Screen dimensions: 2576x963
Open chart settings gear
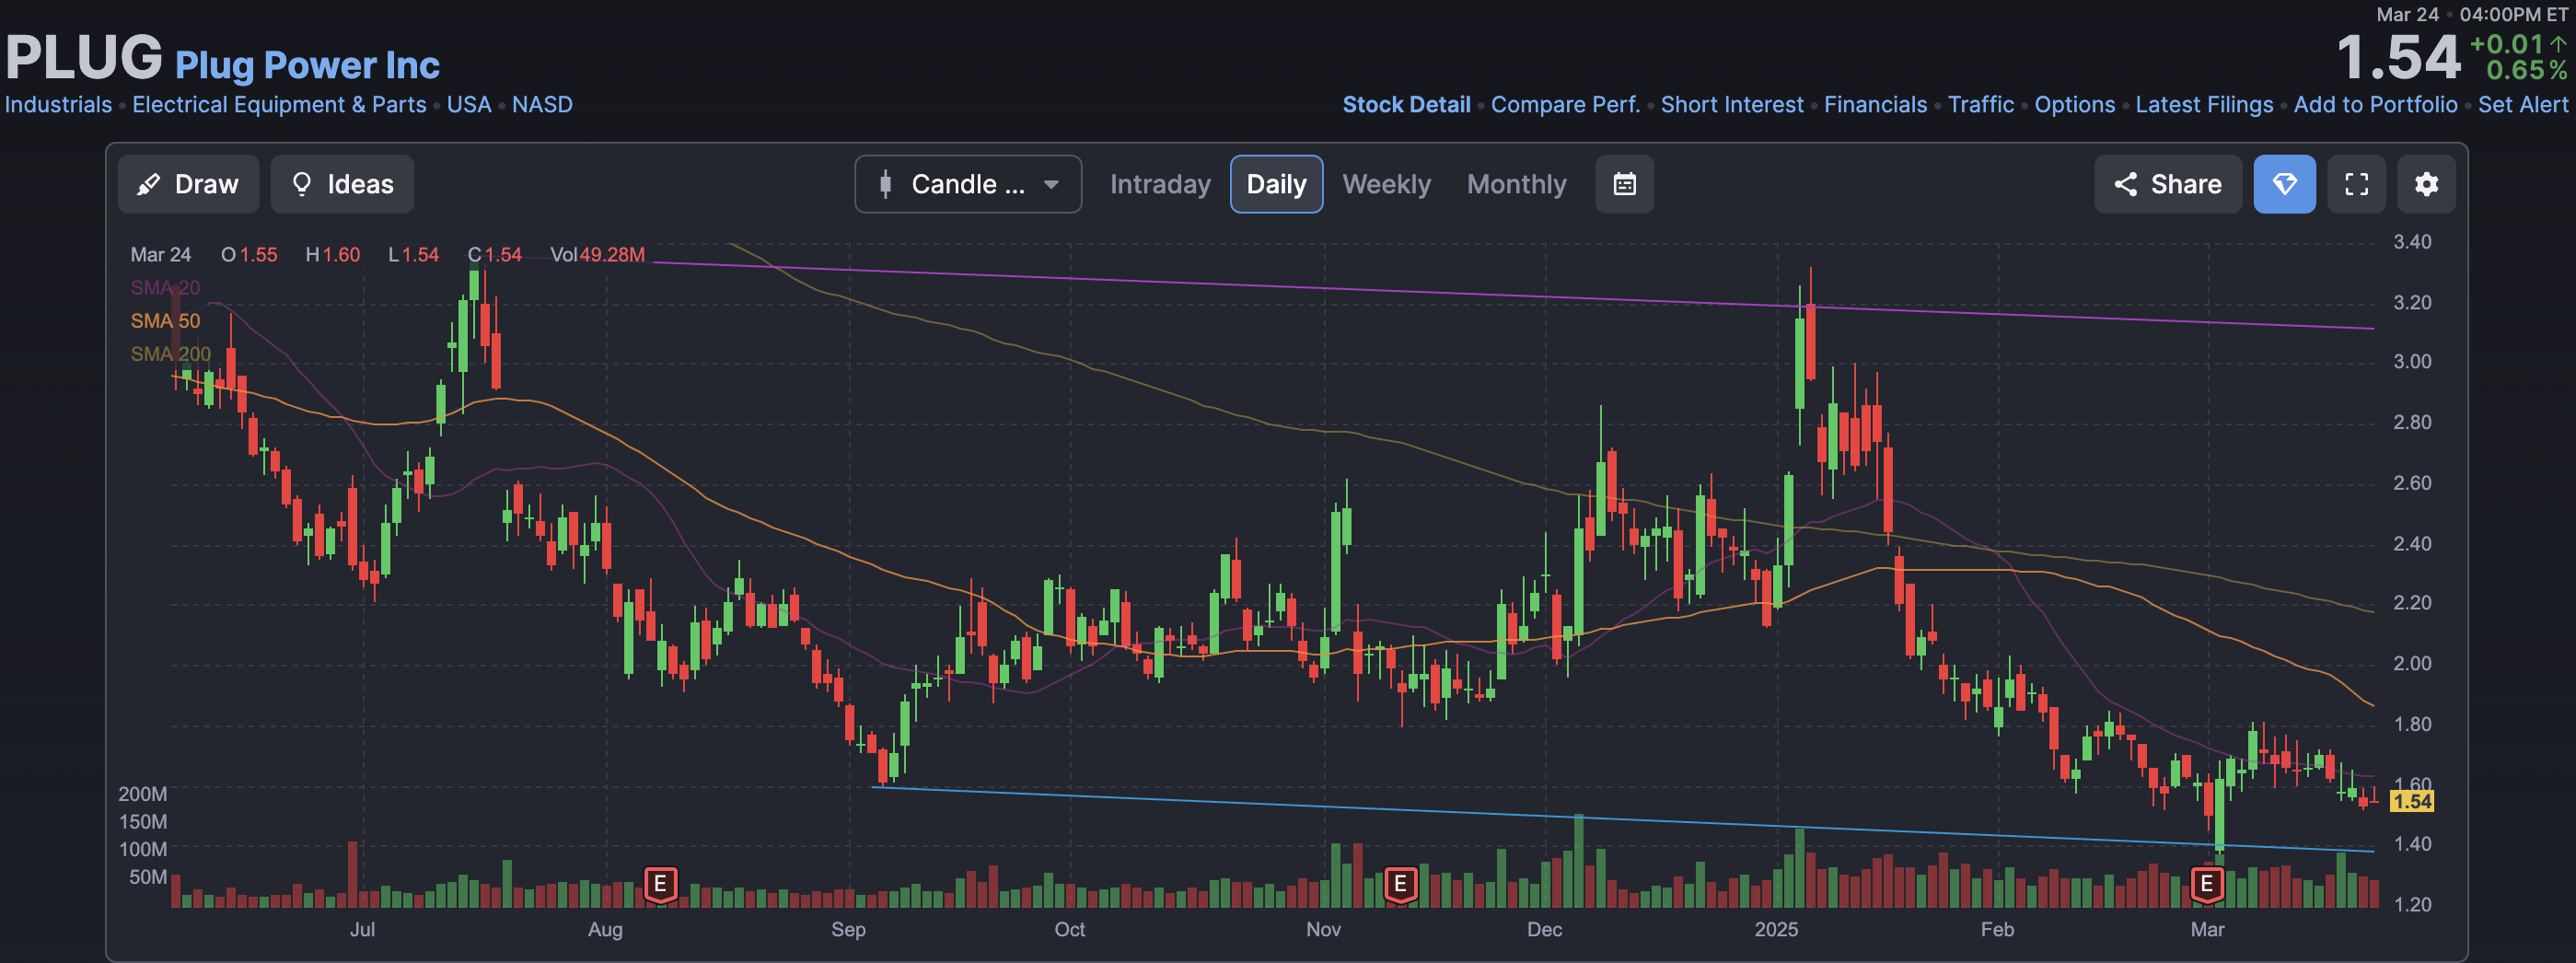(2426, 184)
